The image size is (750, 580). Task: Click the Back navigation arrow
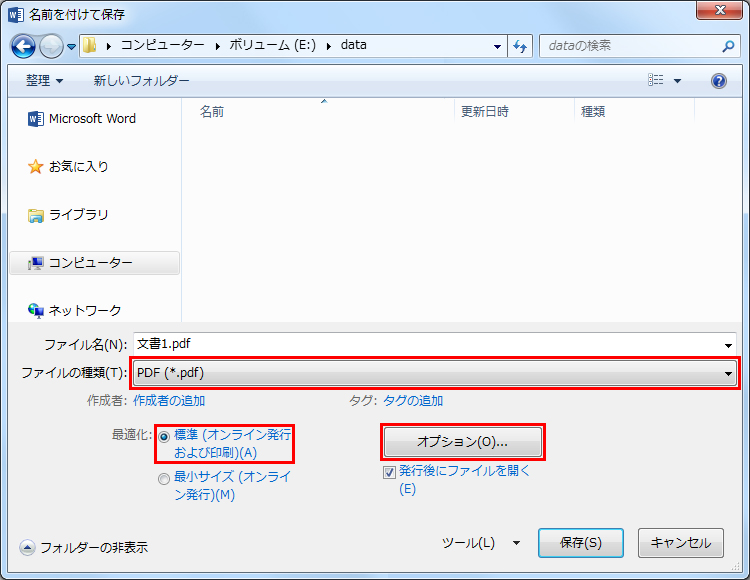point(23,46)
